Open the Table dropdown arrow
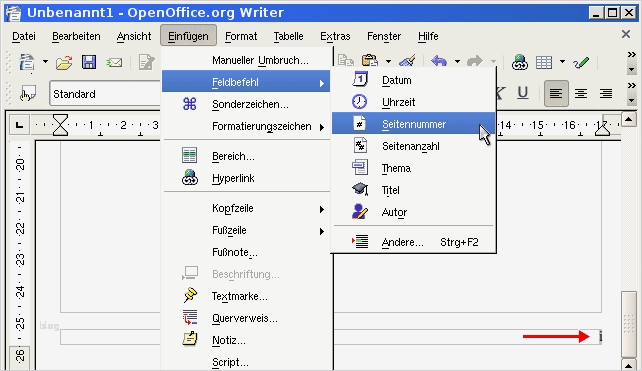Image resolution: width=642 pixels, height=371 pixels. 563,62
